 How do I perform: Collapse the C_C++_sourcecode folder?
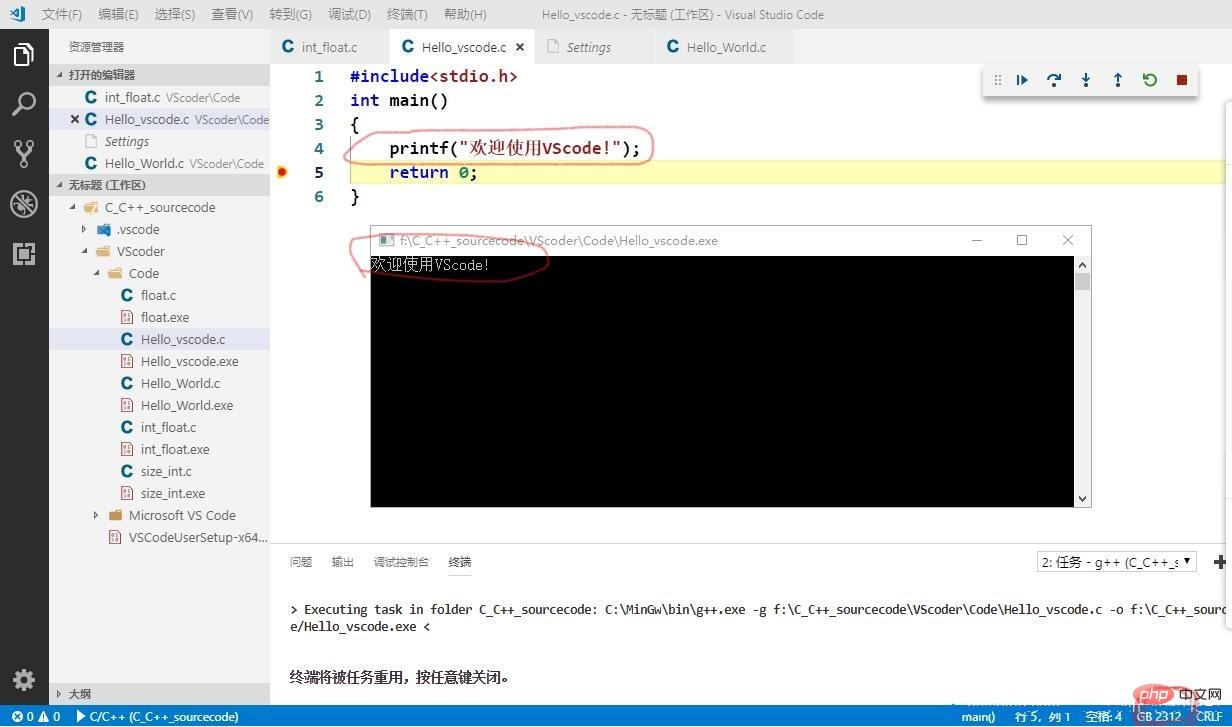(160, 207)
